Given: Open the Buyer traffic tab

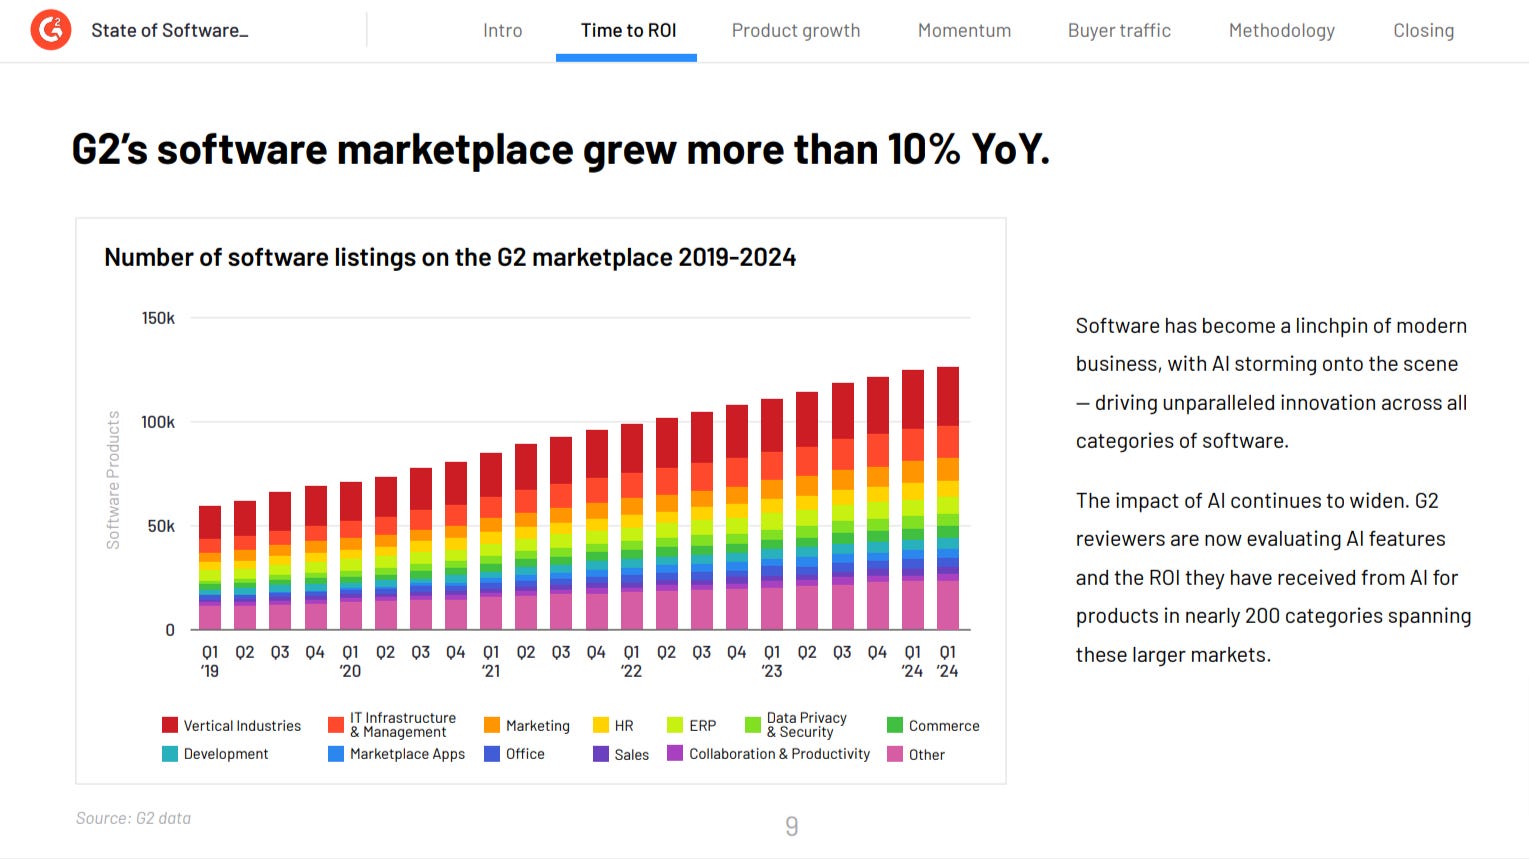Looking at the screenshot, I should 1119,31.
